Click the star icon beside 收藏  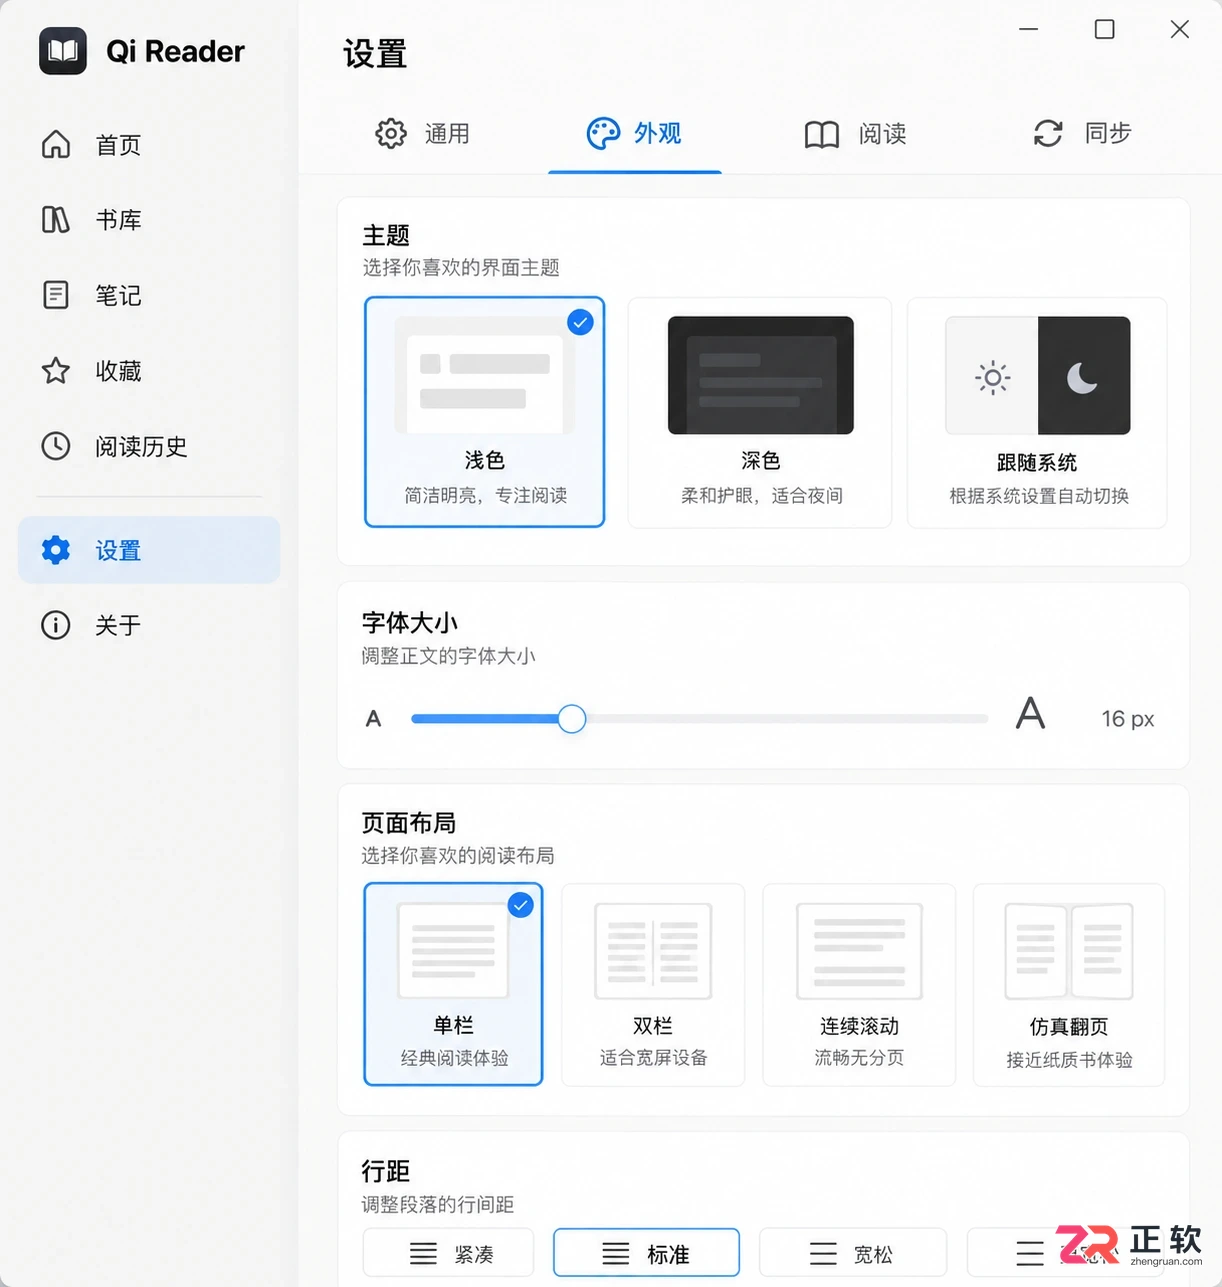(x=56, y=371)
